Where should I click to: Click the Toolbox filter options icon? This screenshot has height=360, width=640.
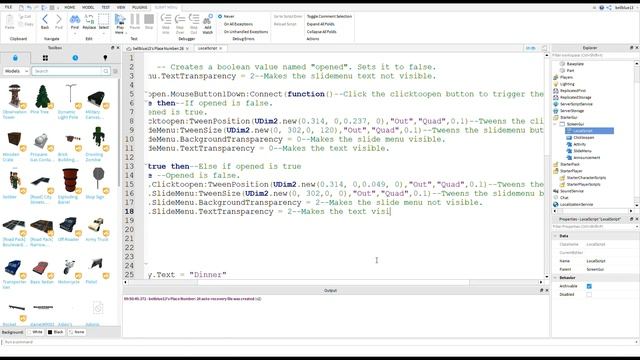click(116, 71)
